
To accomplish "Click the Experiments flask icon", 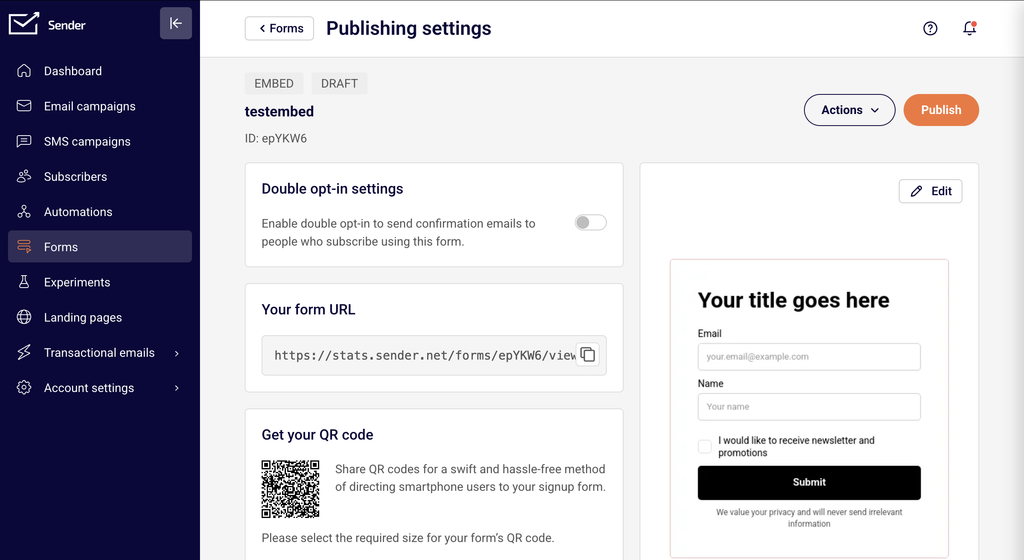I will click(x=24, y=282).
